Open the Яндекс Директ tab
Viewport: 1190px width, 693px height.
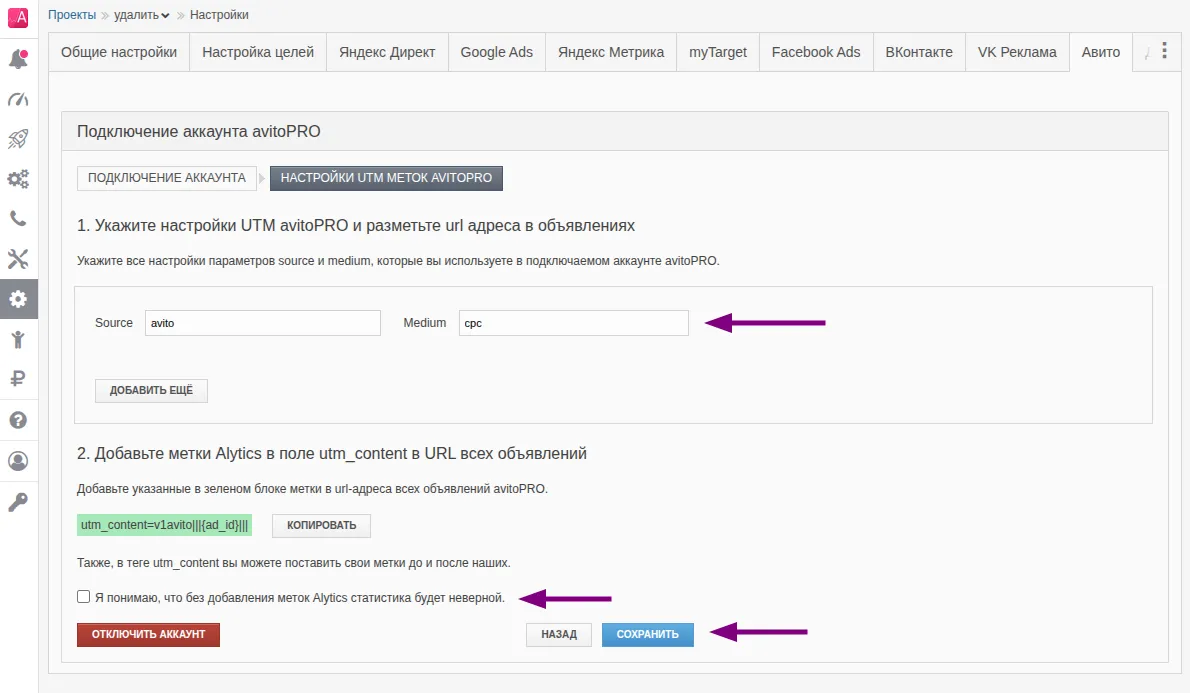(387, 52)
